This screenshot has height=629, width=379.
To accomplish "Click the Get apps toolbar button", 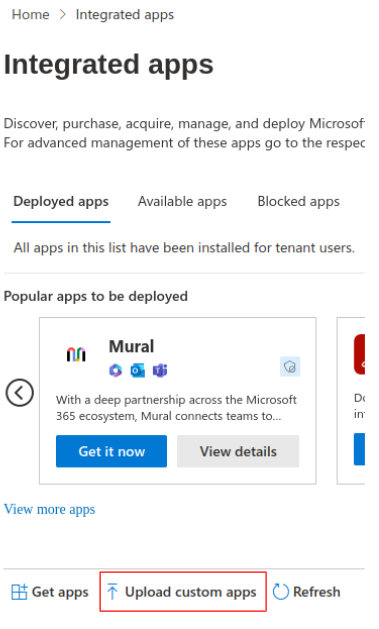I will point(50,592).
